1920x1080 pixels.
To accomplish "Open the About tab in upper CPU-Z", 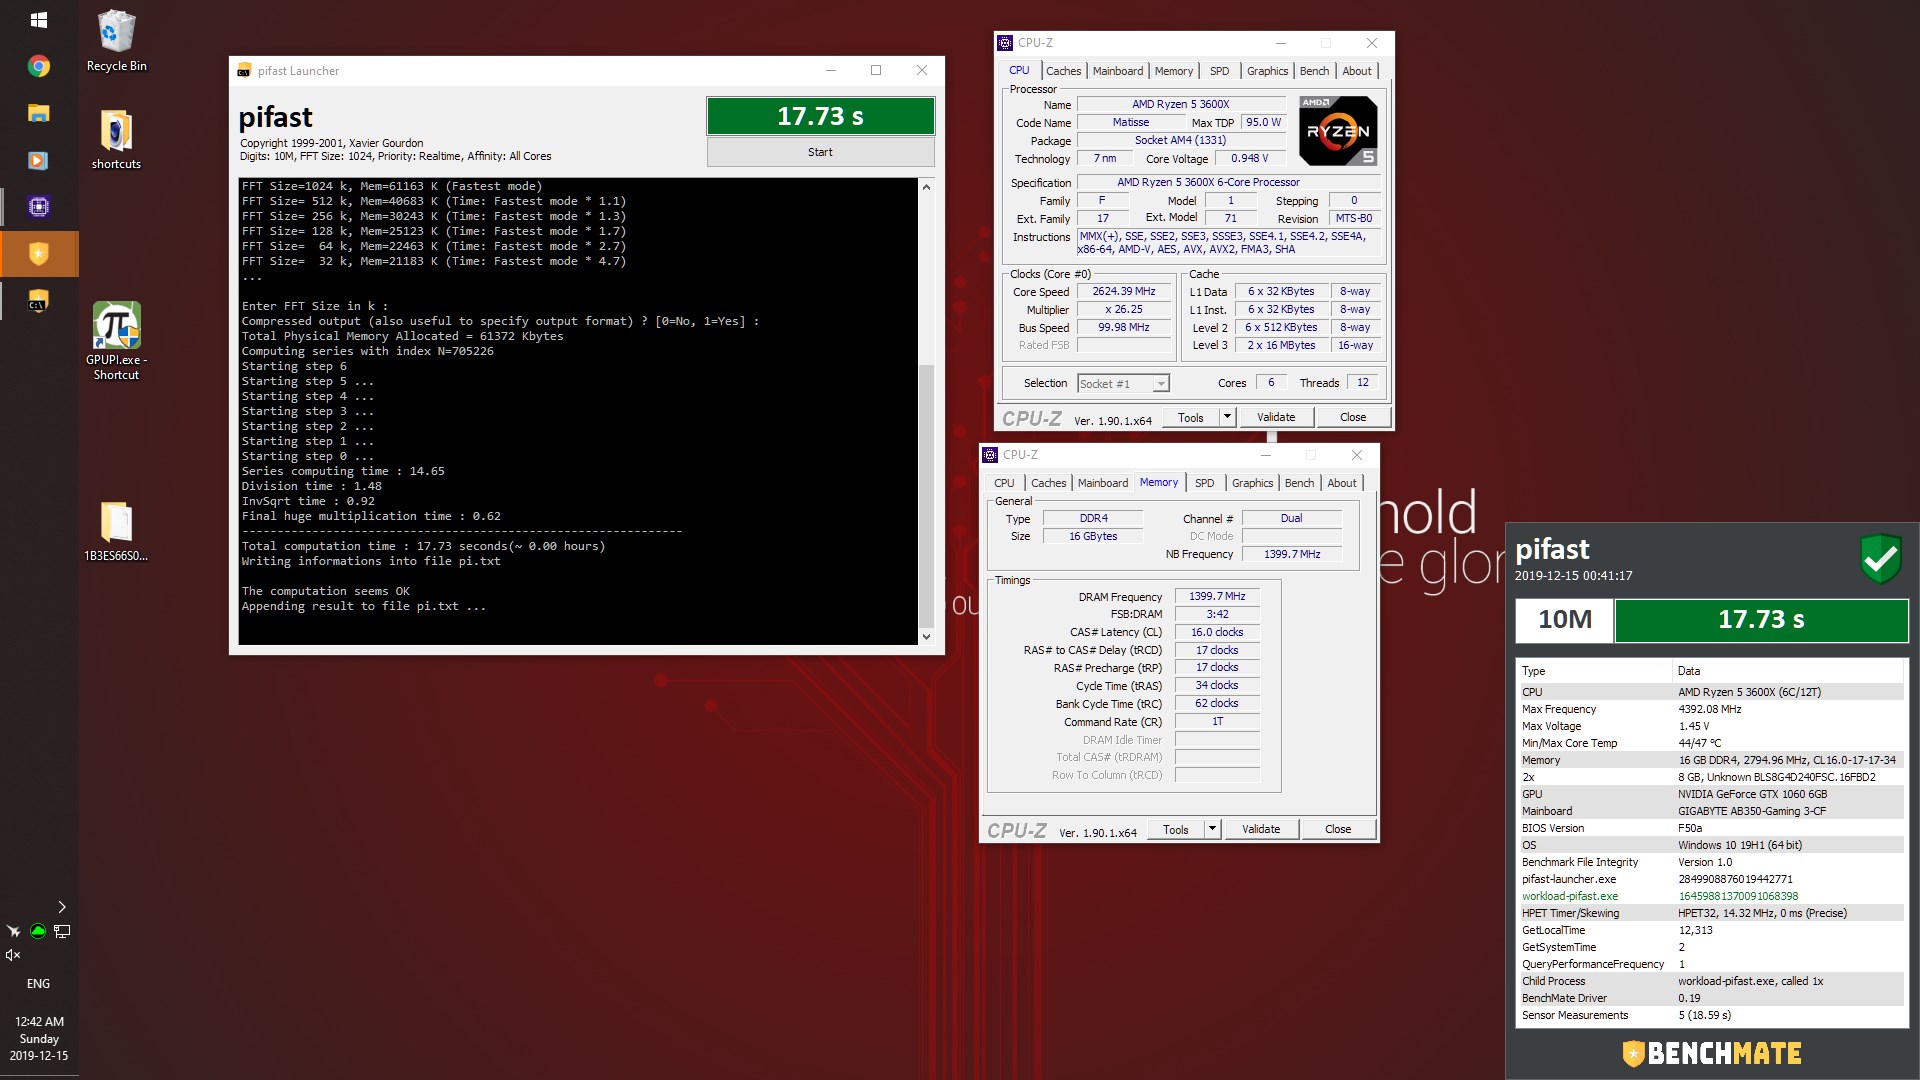I will [x=1356, y=71].
